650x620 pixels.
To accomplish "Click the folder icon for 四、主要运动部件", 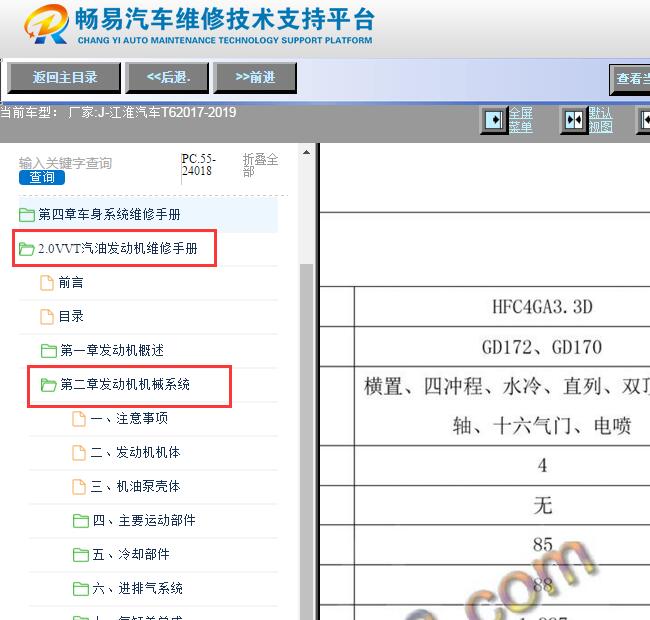I will [80, 521].
